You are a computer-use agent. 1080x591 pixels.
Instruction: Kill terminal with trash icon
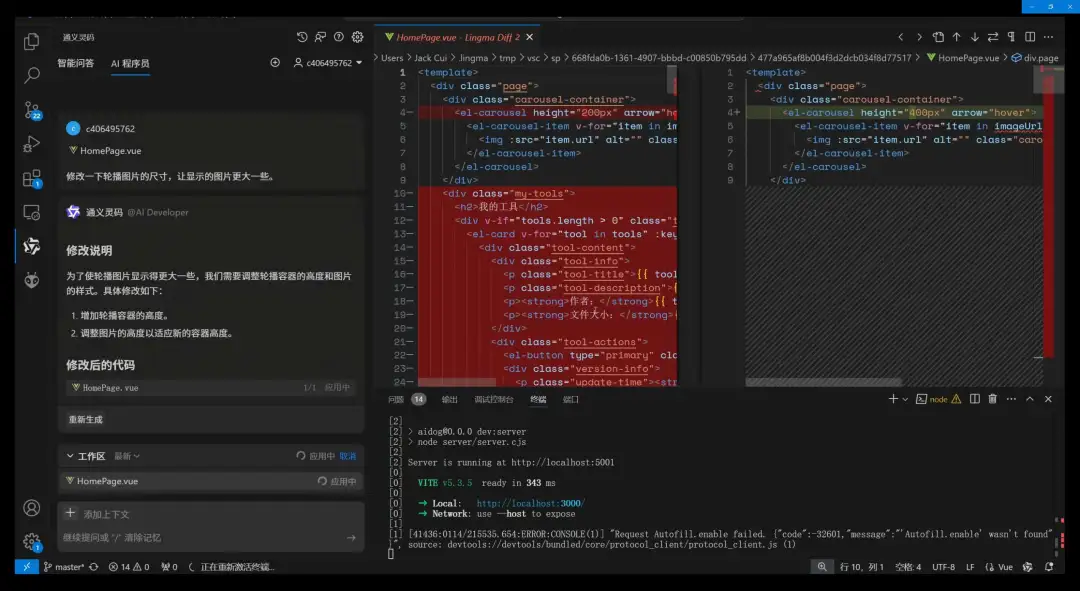(993, 399)
